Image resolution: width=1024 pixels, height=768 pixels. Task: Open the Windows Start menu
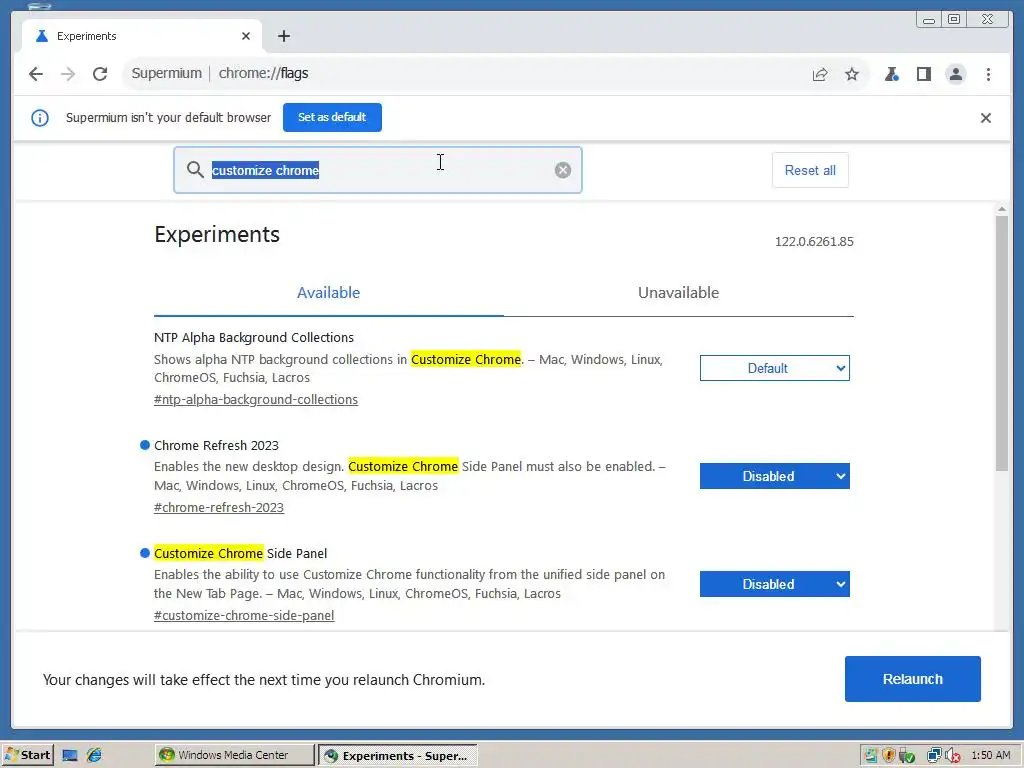(28, 756)
